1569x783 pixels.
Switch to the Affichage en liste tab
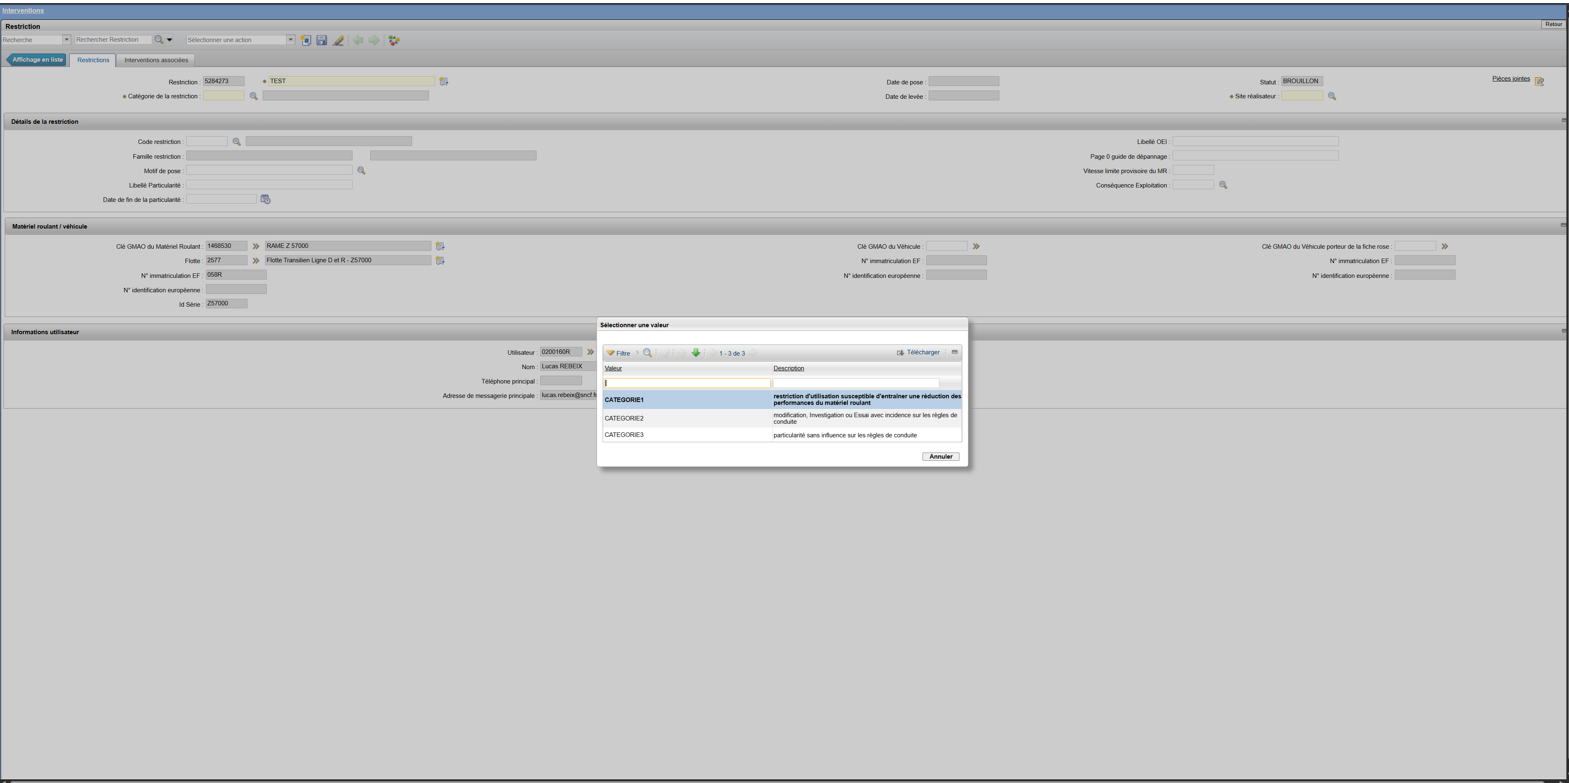pos(37,60)
